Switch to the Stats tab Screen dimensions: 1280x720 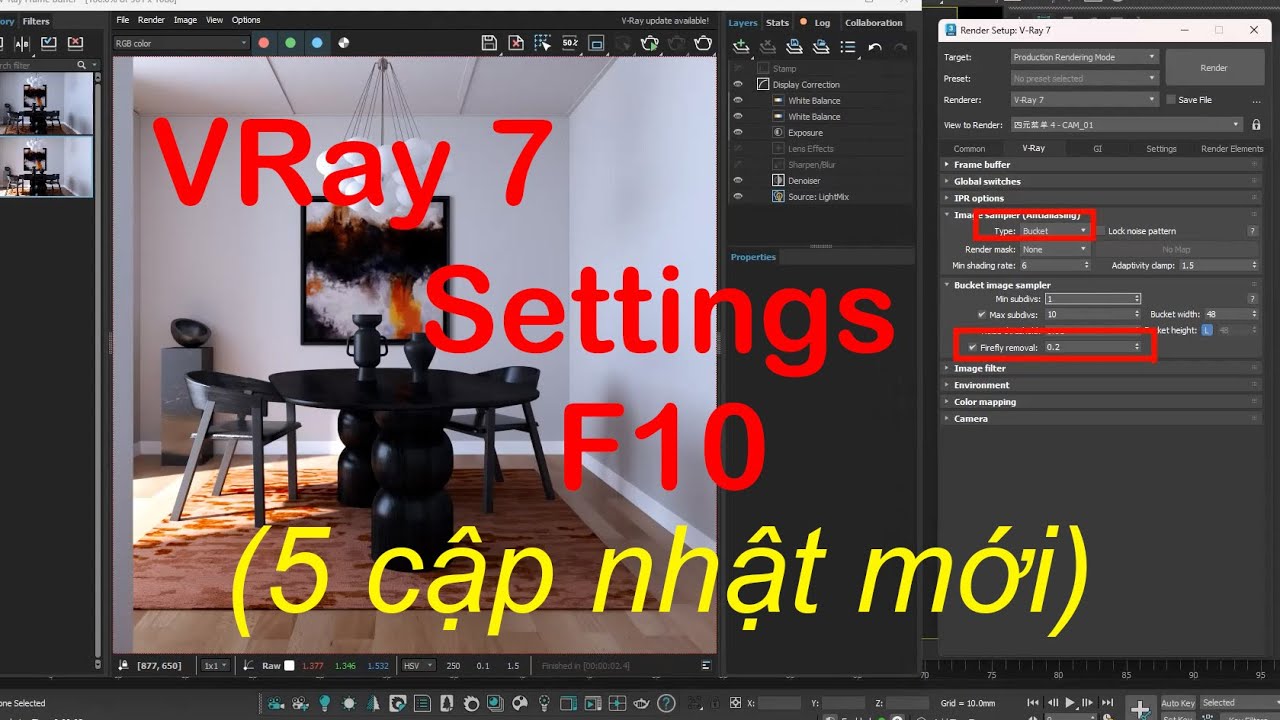pyautogui.click(x=777, y=22)
